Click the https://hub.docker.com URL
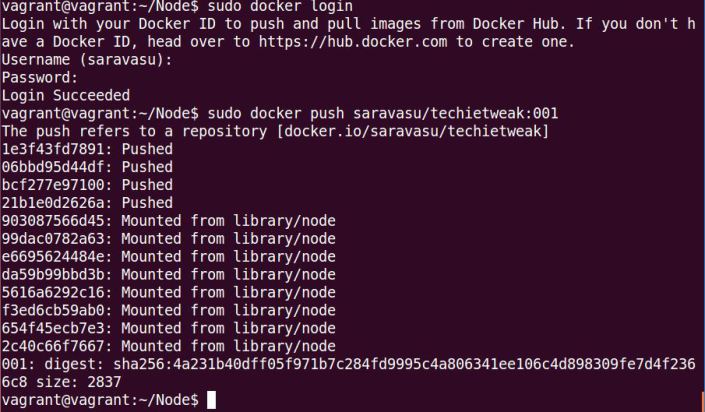This screenshot has width=705, height=412. pyautogui.click(x=353, y=42)
